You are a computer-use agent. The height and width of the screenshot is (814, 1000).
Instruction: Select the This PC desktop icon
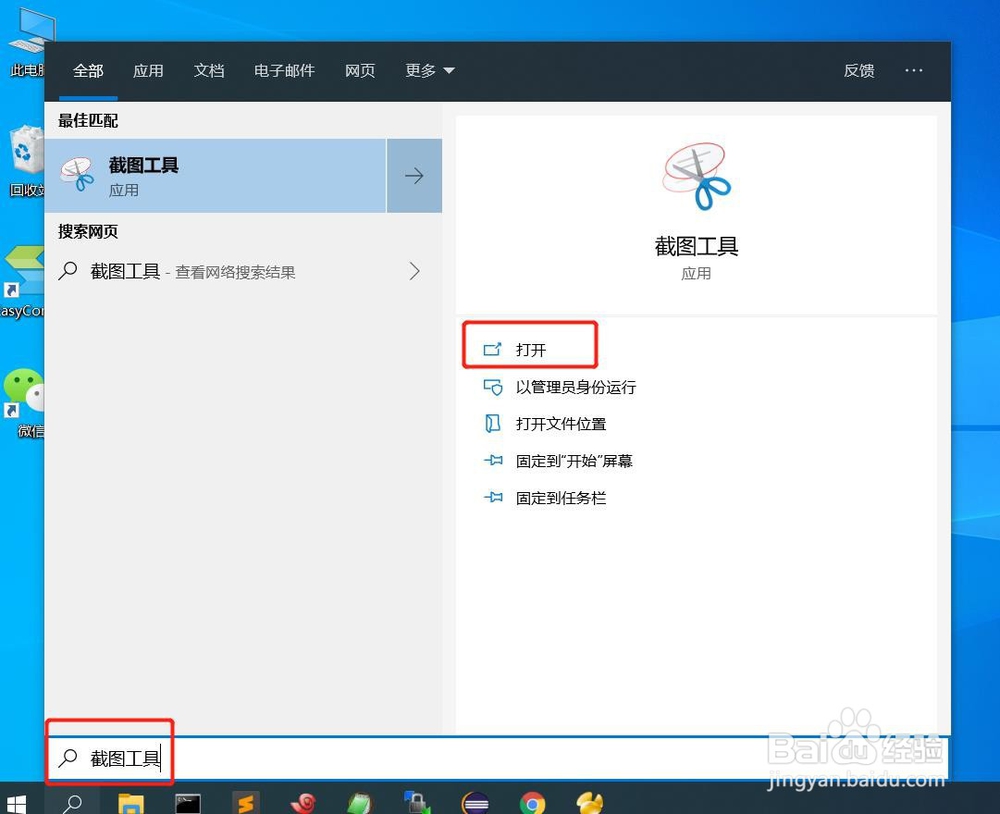29,43
